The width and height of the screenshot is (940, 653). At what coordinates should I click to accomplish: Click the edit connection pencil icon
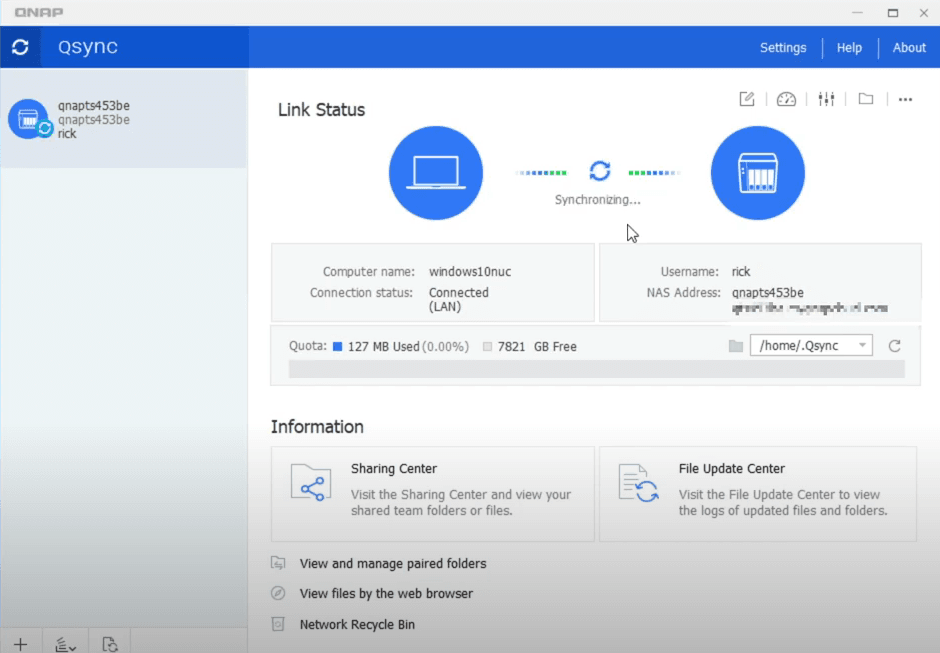pyautogui.click(x=747, y=99)
